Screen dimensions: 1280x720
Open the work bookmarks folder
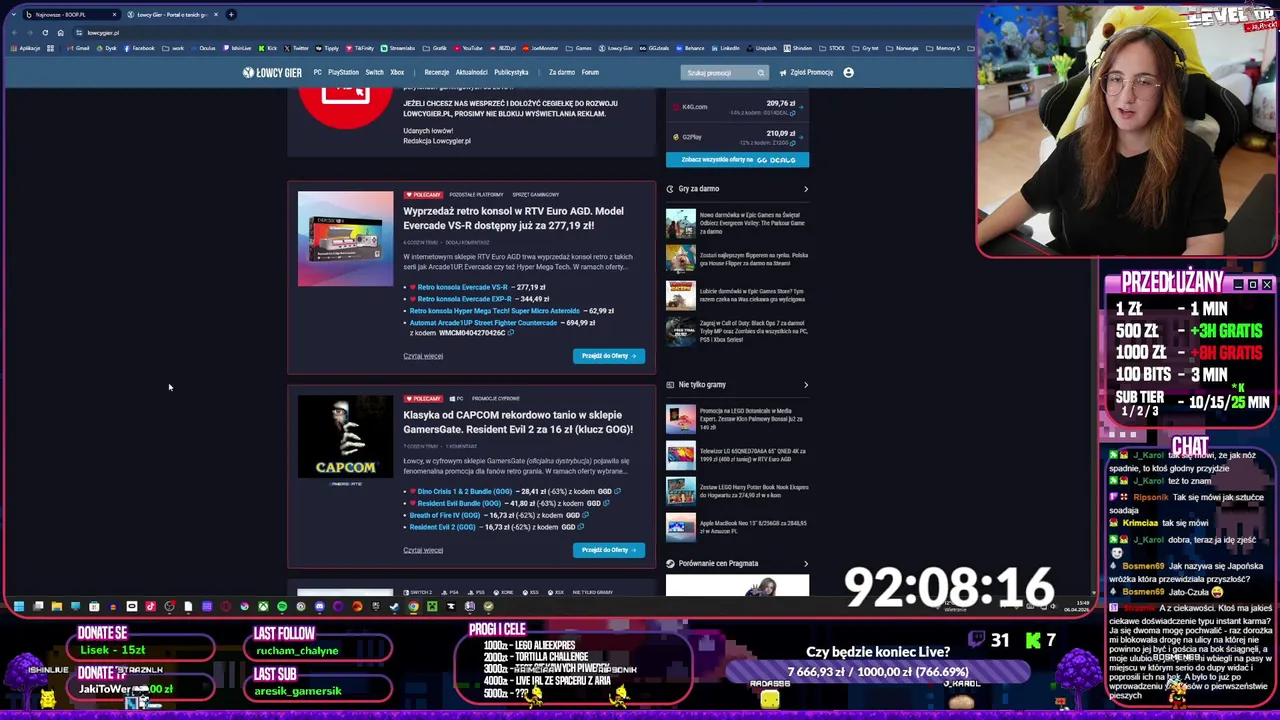coord(174,48)
